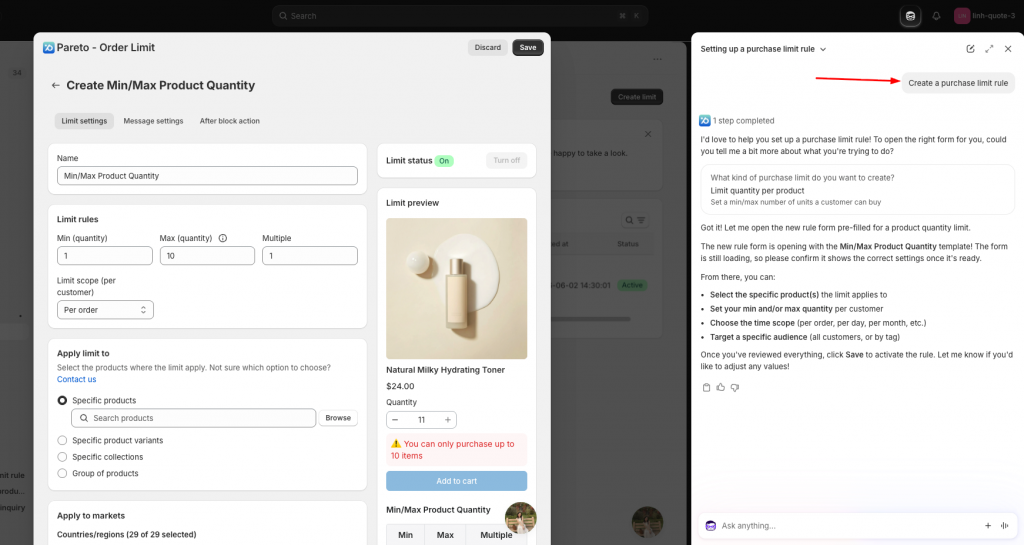Close the assistant side panel

tap(1008, 49)
